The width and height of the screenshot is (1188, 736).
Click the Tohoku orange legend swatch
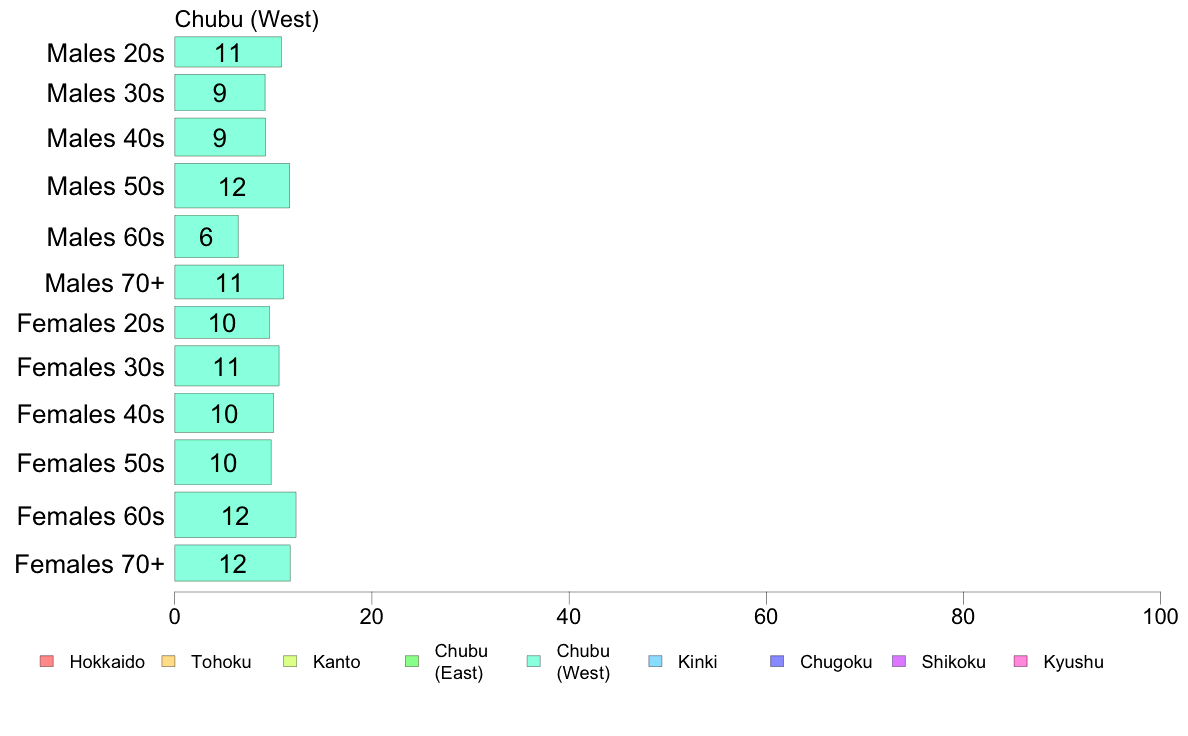(x=168, y=661)
